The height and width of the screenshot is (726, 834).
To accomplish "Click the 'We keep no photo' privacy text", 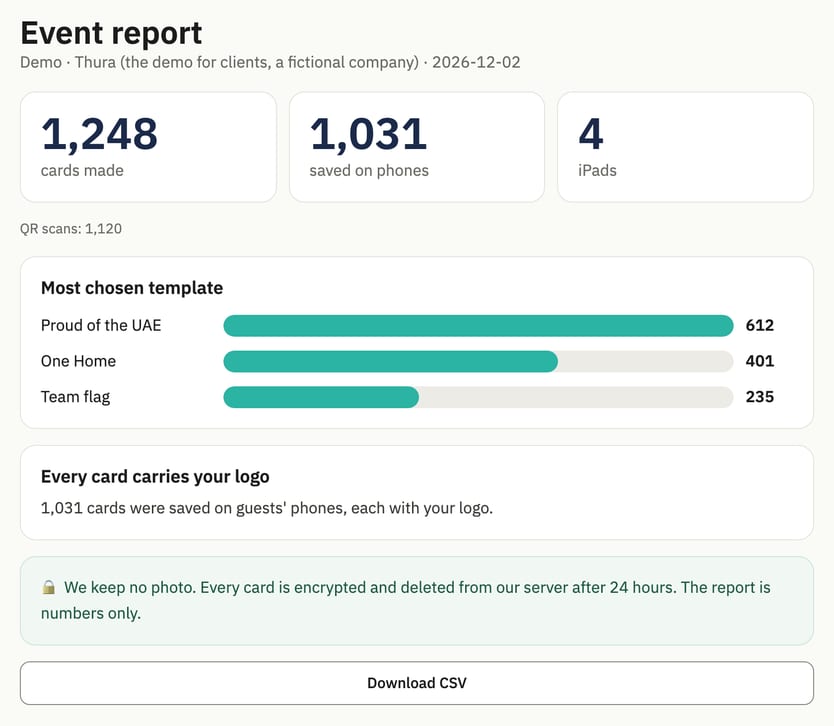I will point(406,600).
